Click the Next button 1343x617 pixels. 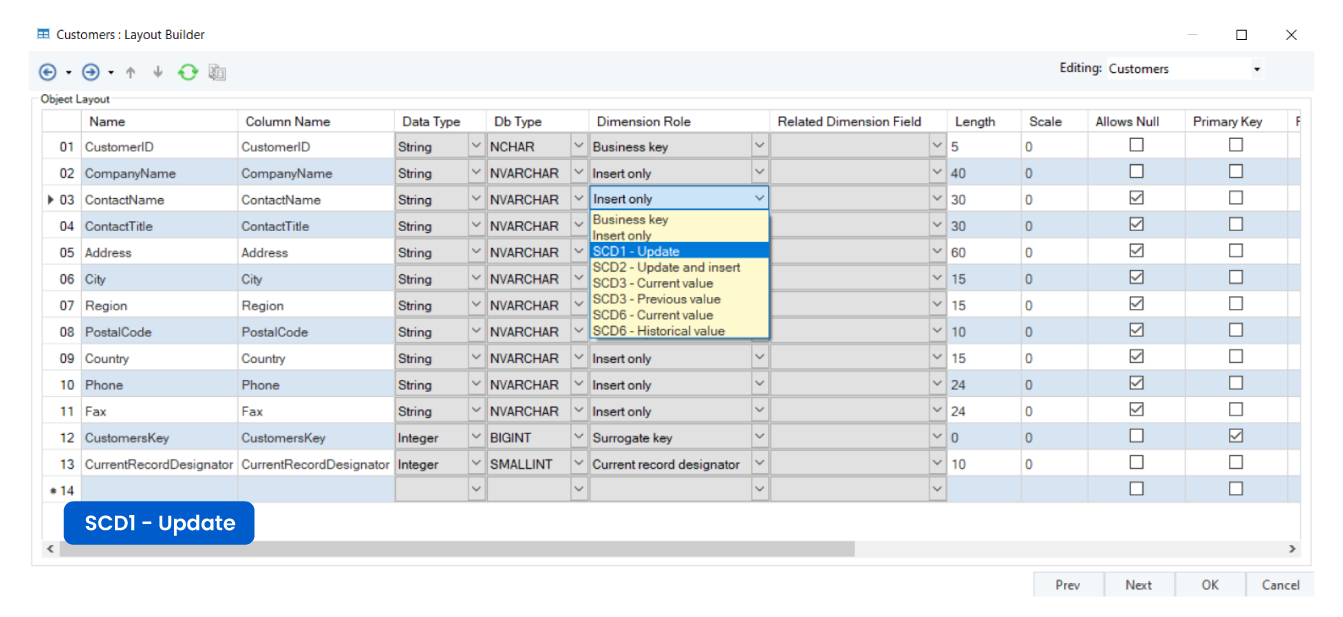click(1138, 585)
